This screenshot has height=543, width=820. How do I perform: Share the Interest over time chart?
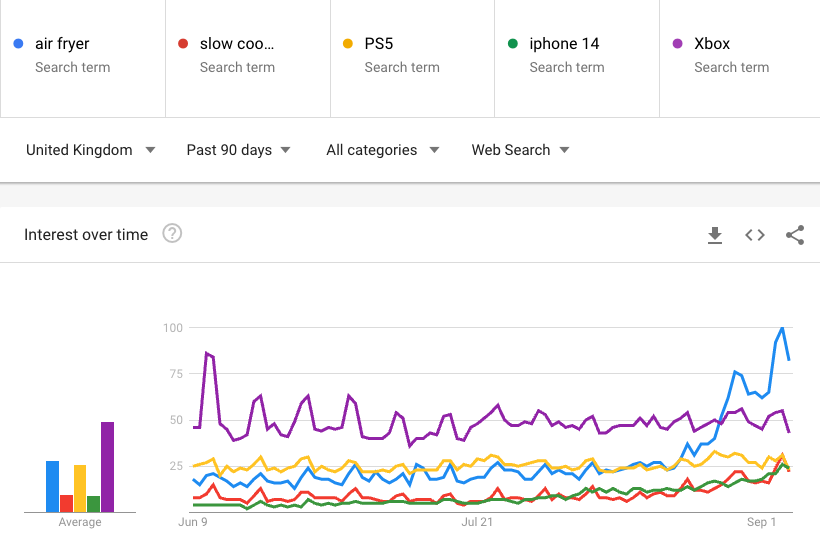click(x=795, y=235)
